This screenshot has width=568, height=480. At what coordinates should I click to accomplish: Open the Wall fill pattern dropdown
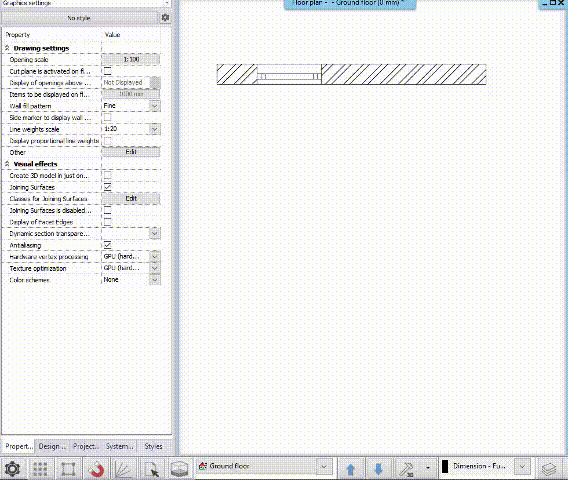coord(155,106)
